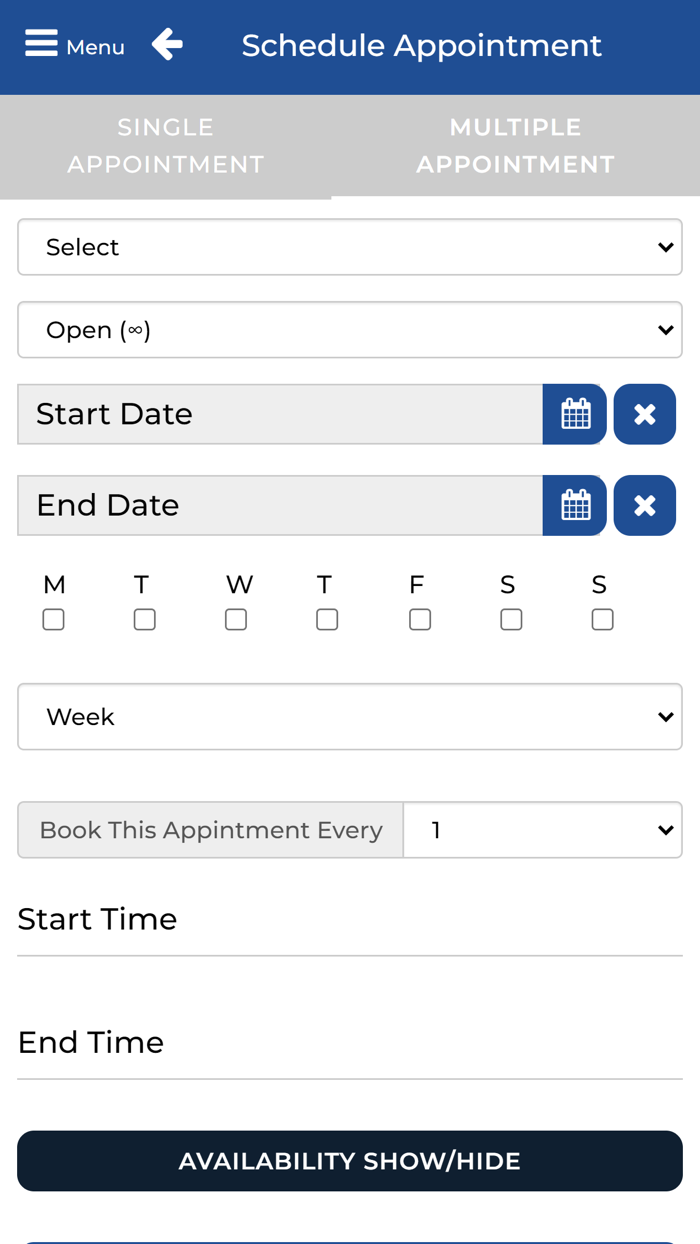Screen dimensions: 700x1244
Task: Check the Friday checkbox
Action: point(420,620)
